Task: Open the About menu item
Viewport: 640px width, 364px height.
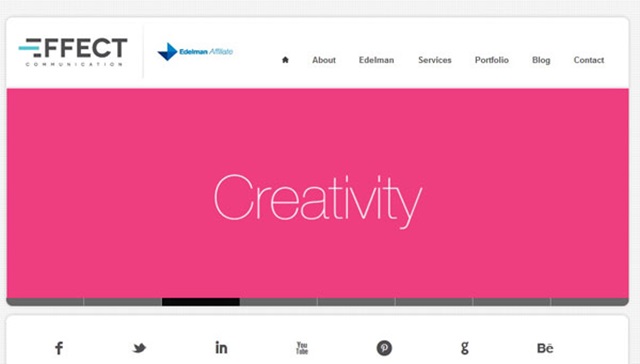Action: [x=324, y=60]
